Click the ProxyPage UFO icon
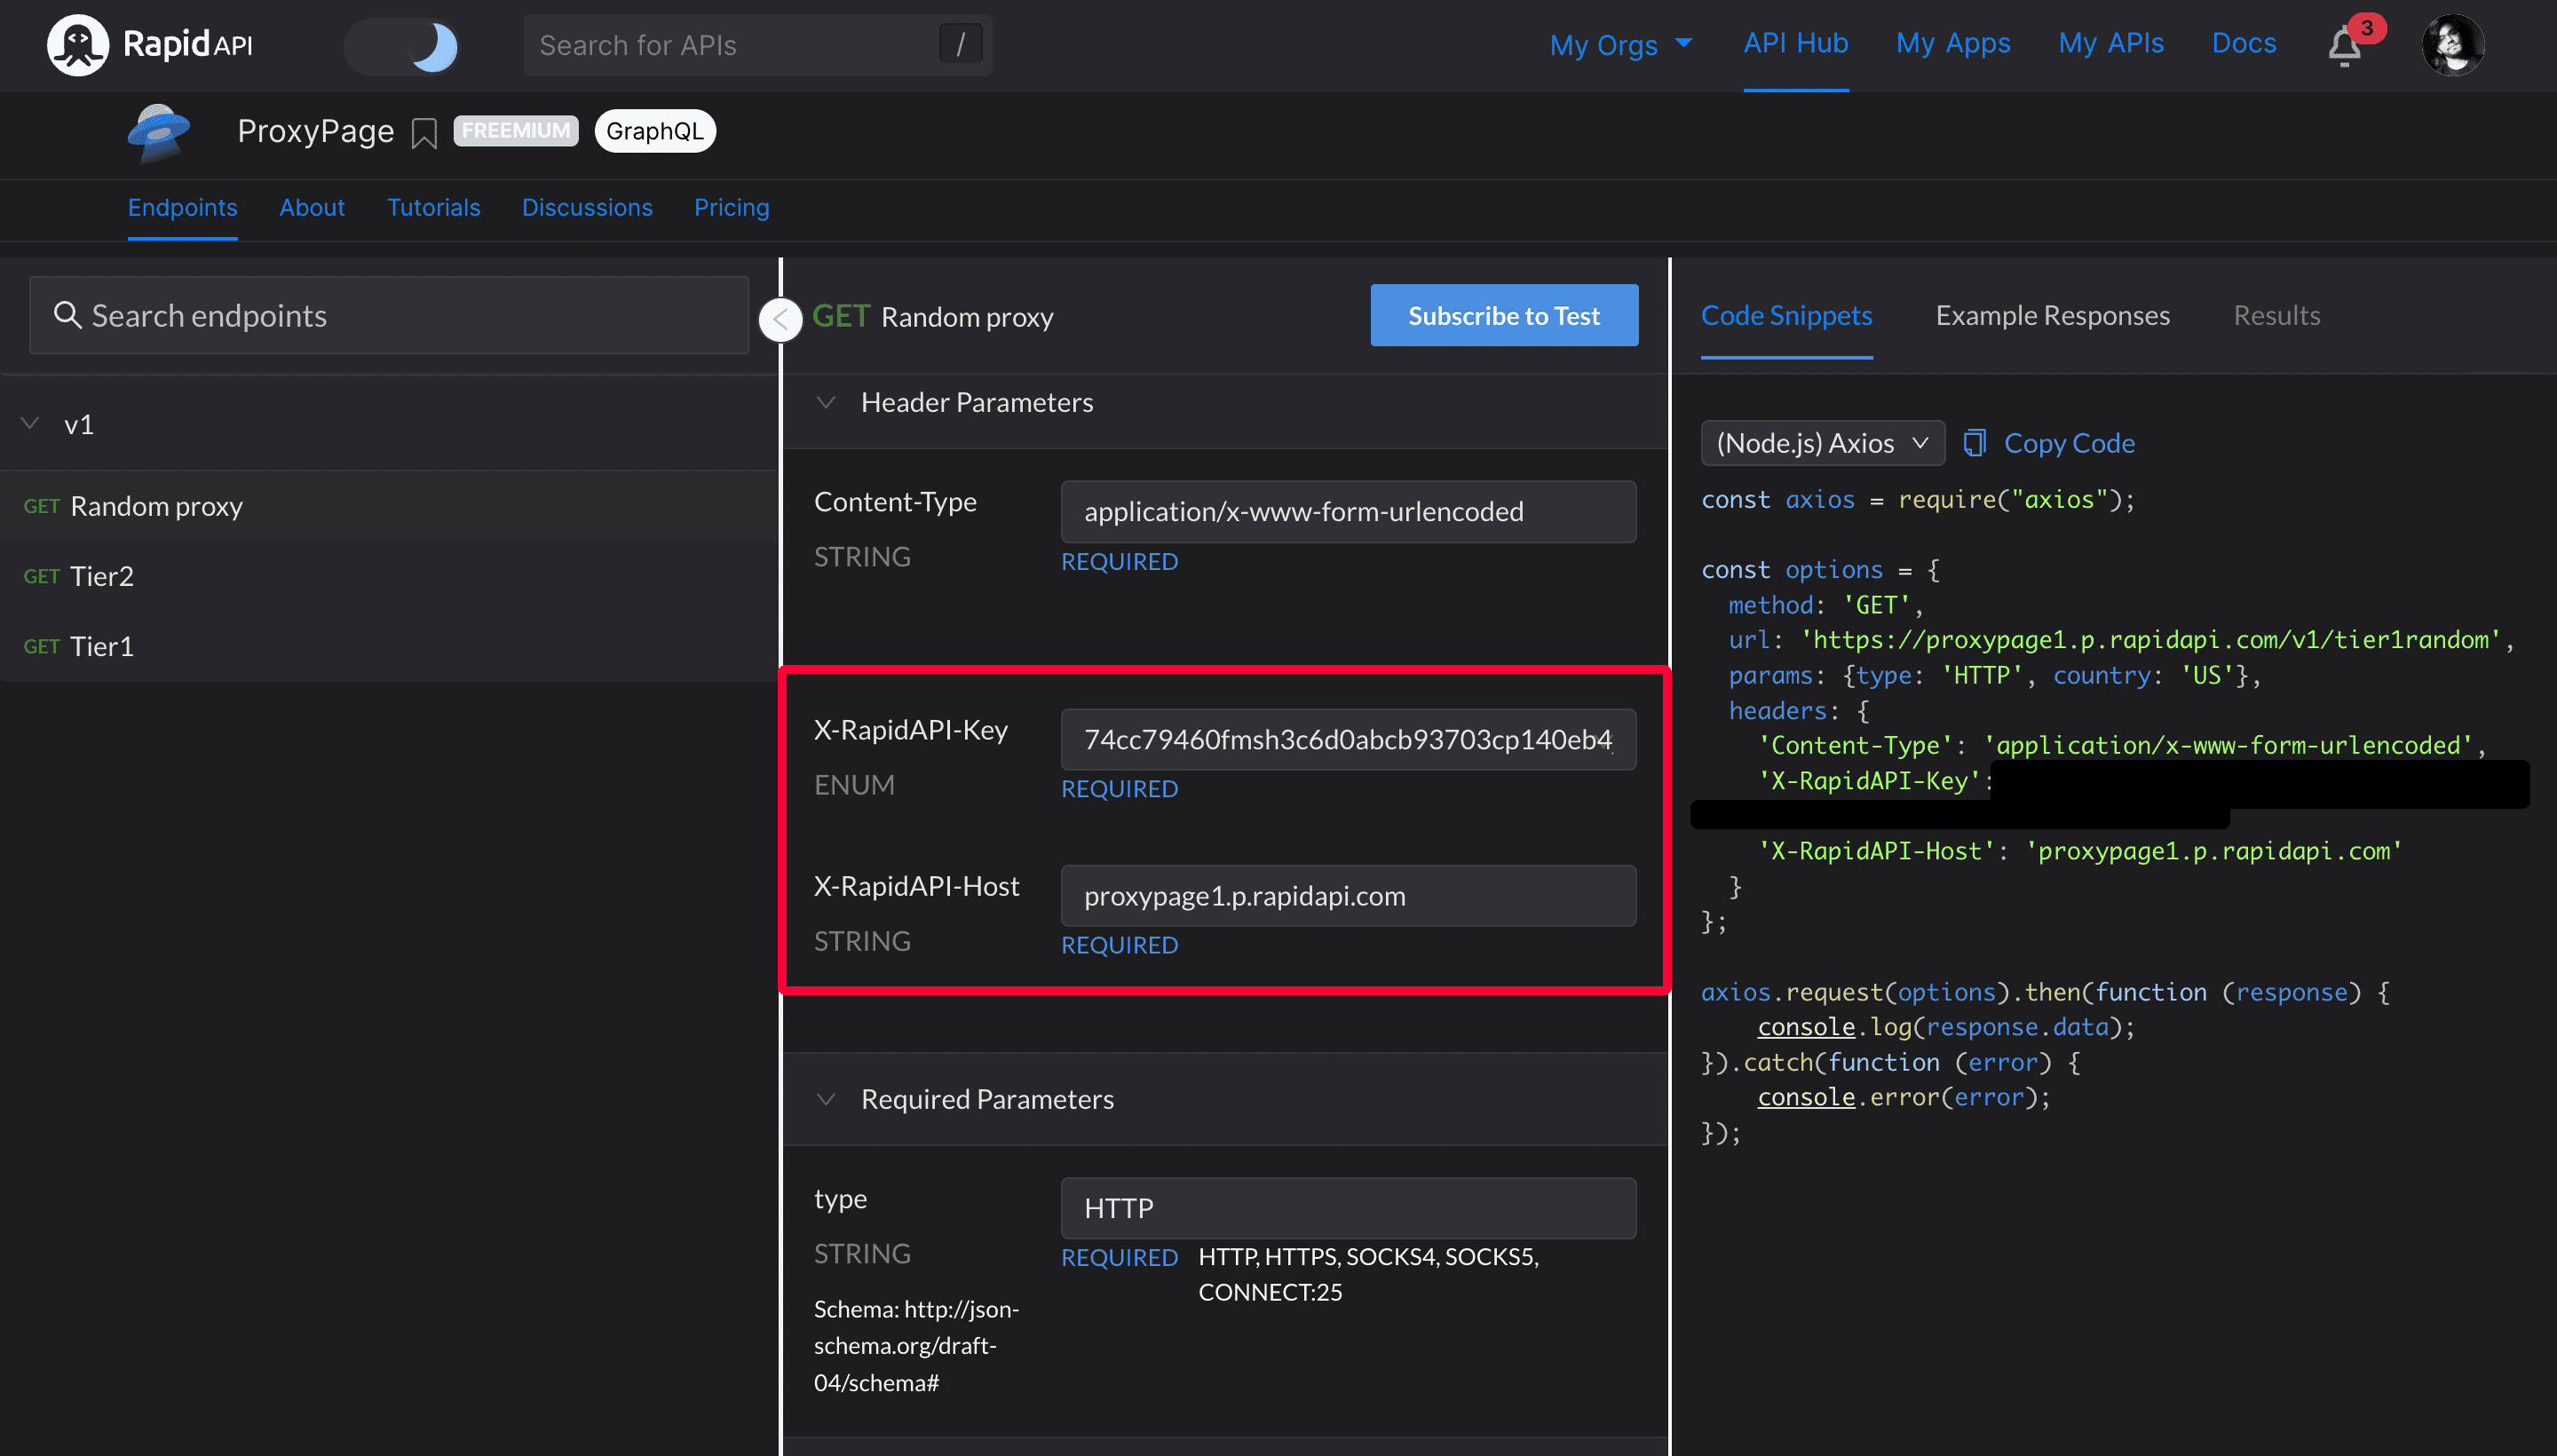The image size is (2557, 1456). [159, 132]
